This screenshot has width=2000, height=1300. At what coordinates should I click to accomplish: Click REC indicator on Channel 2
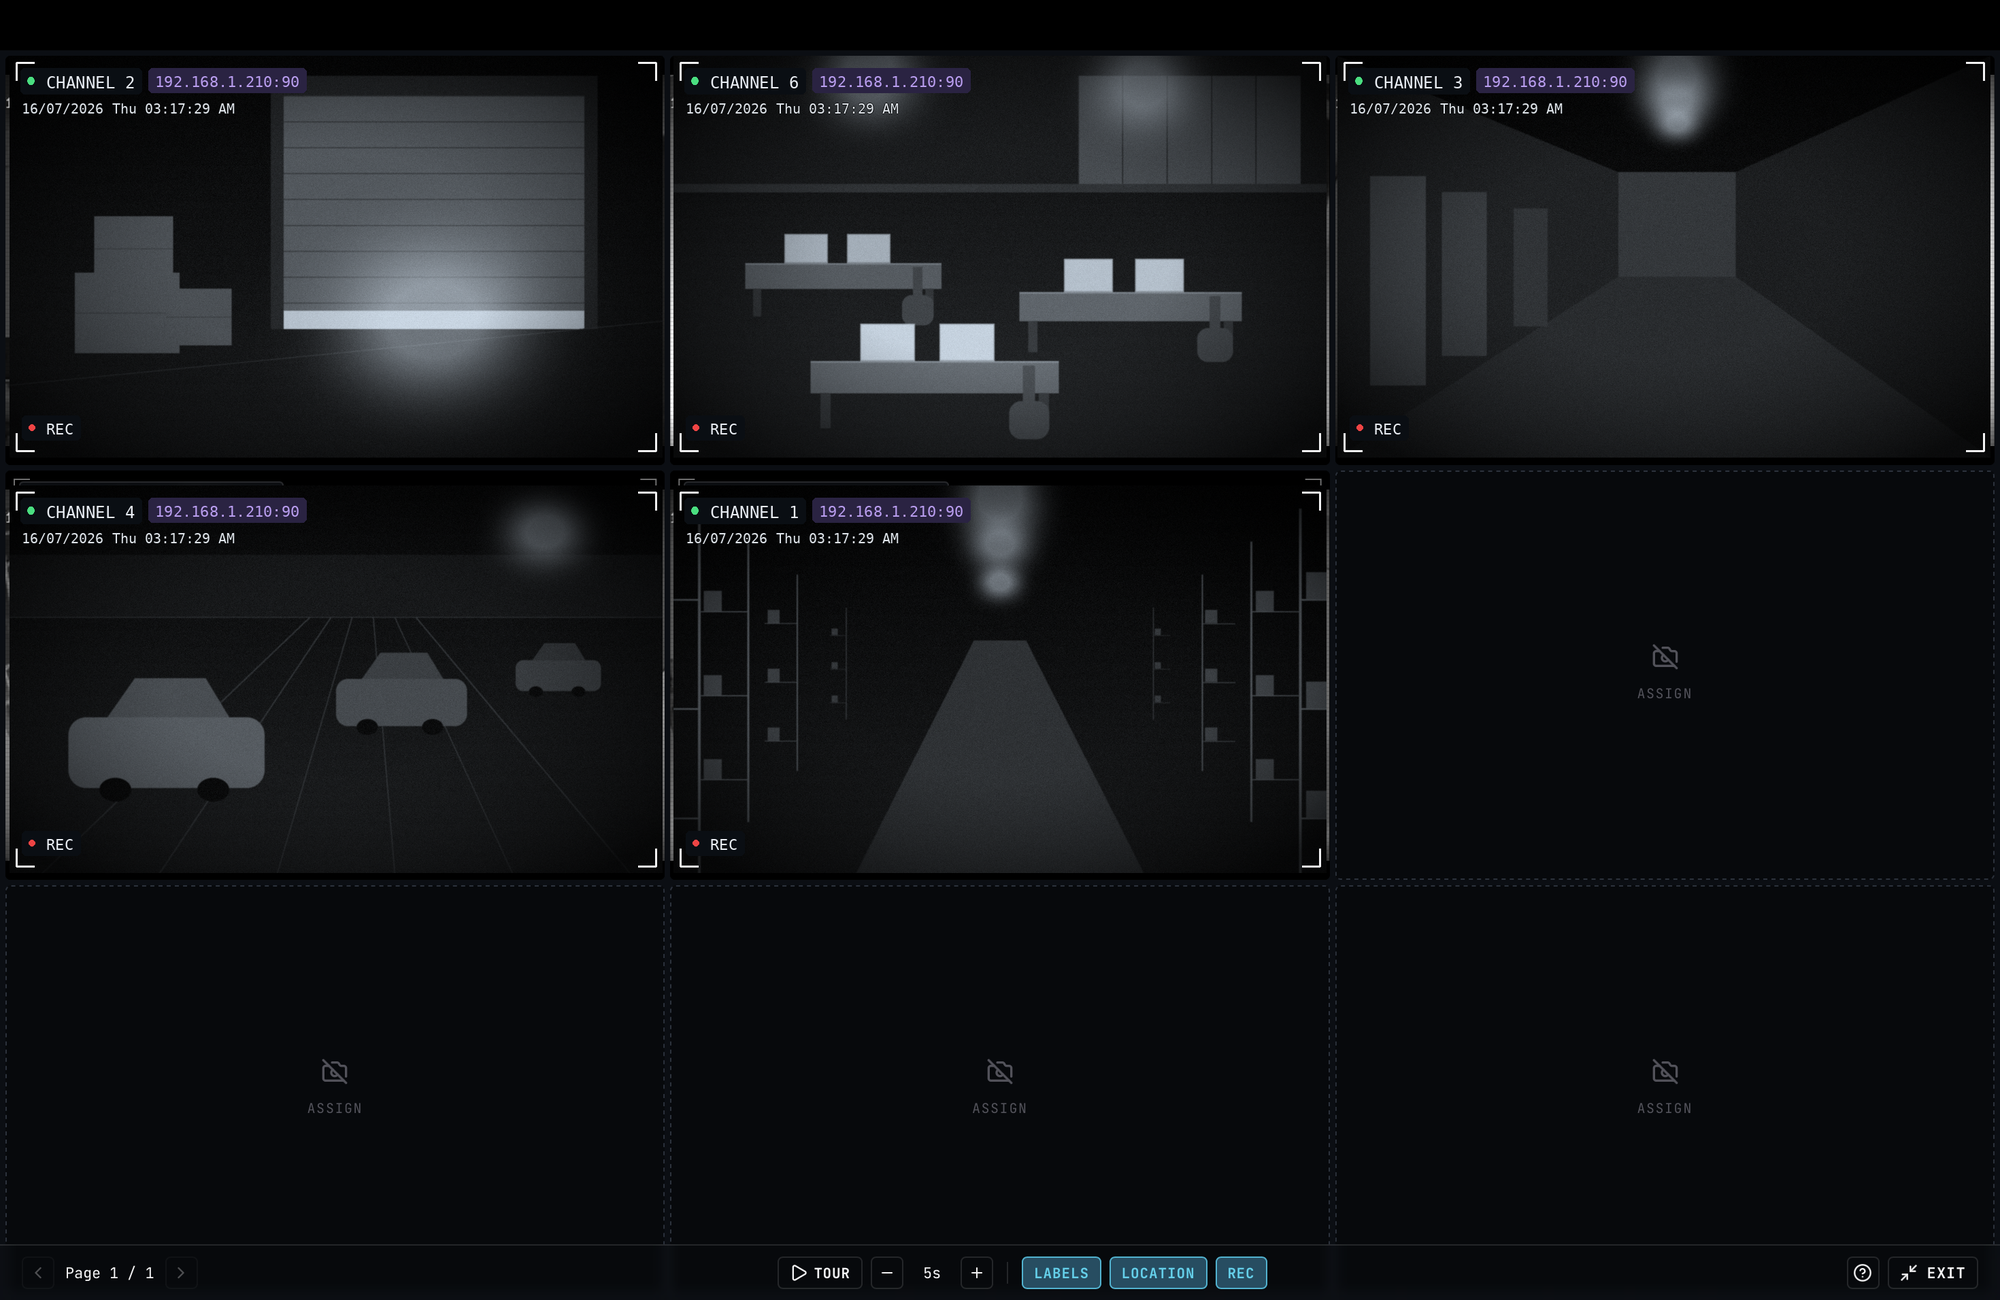pos(50,429)
